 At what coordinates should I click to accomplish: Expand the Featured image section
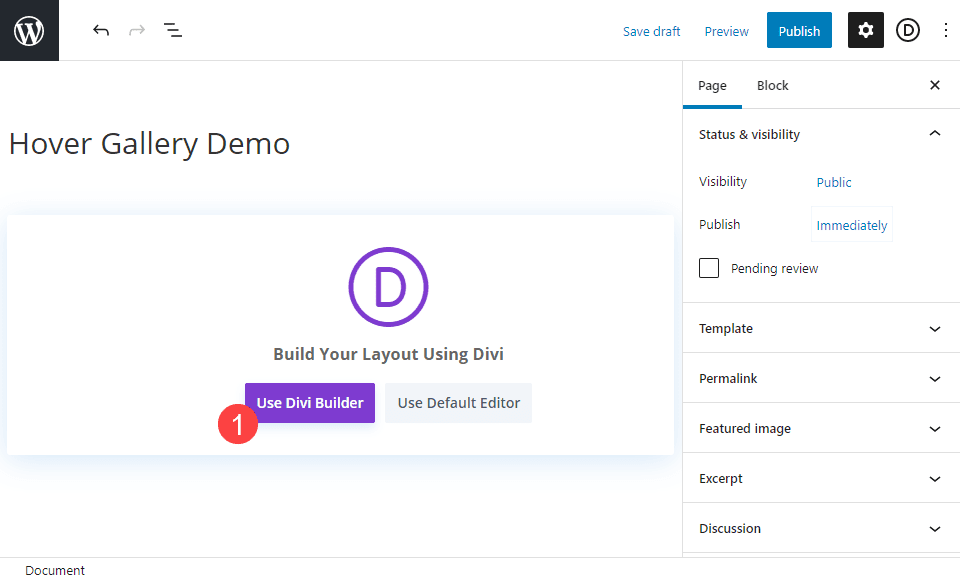(x=935, y=428)
